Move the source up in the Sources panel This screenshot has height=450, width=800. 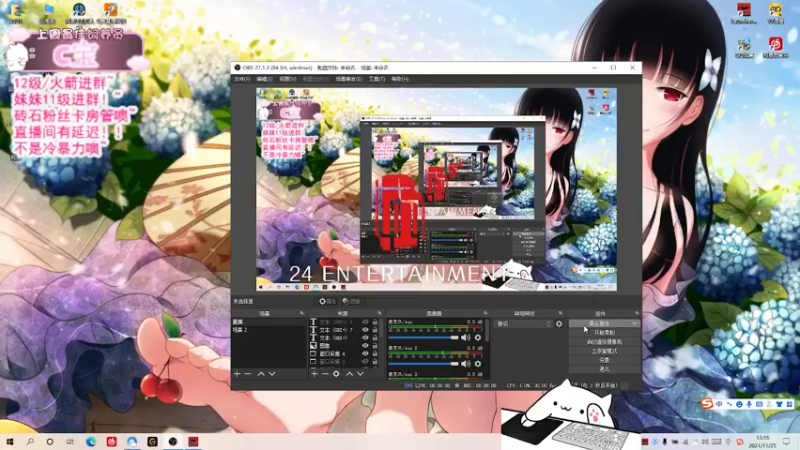pos(349,374)
